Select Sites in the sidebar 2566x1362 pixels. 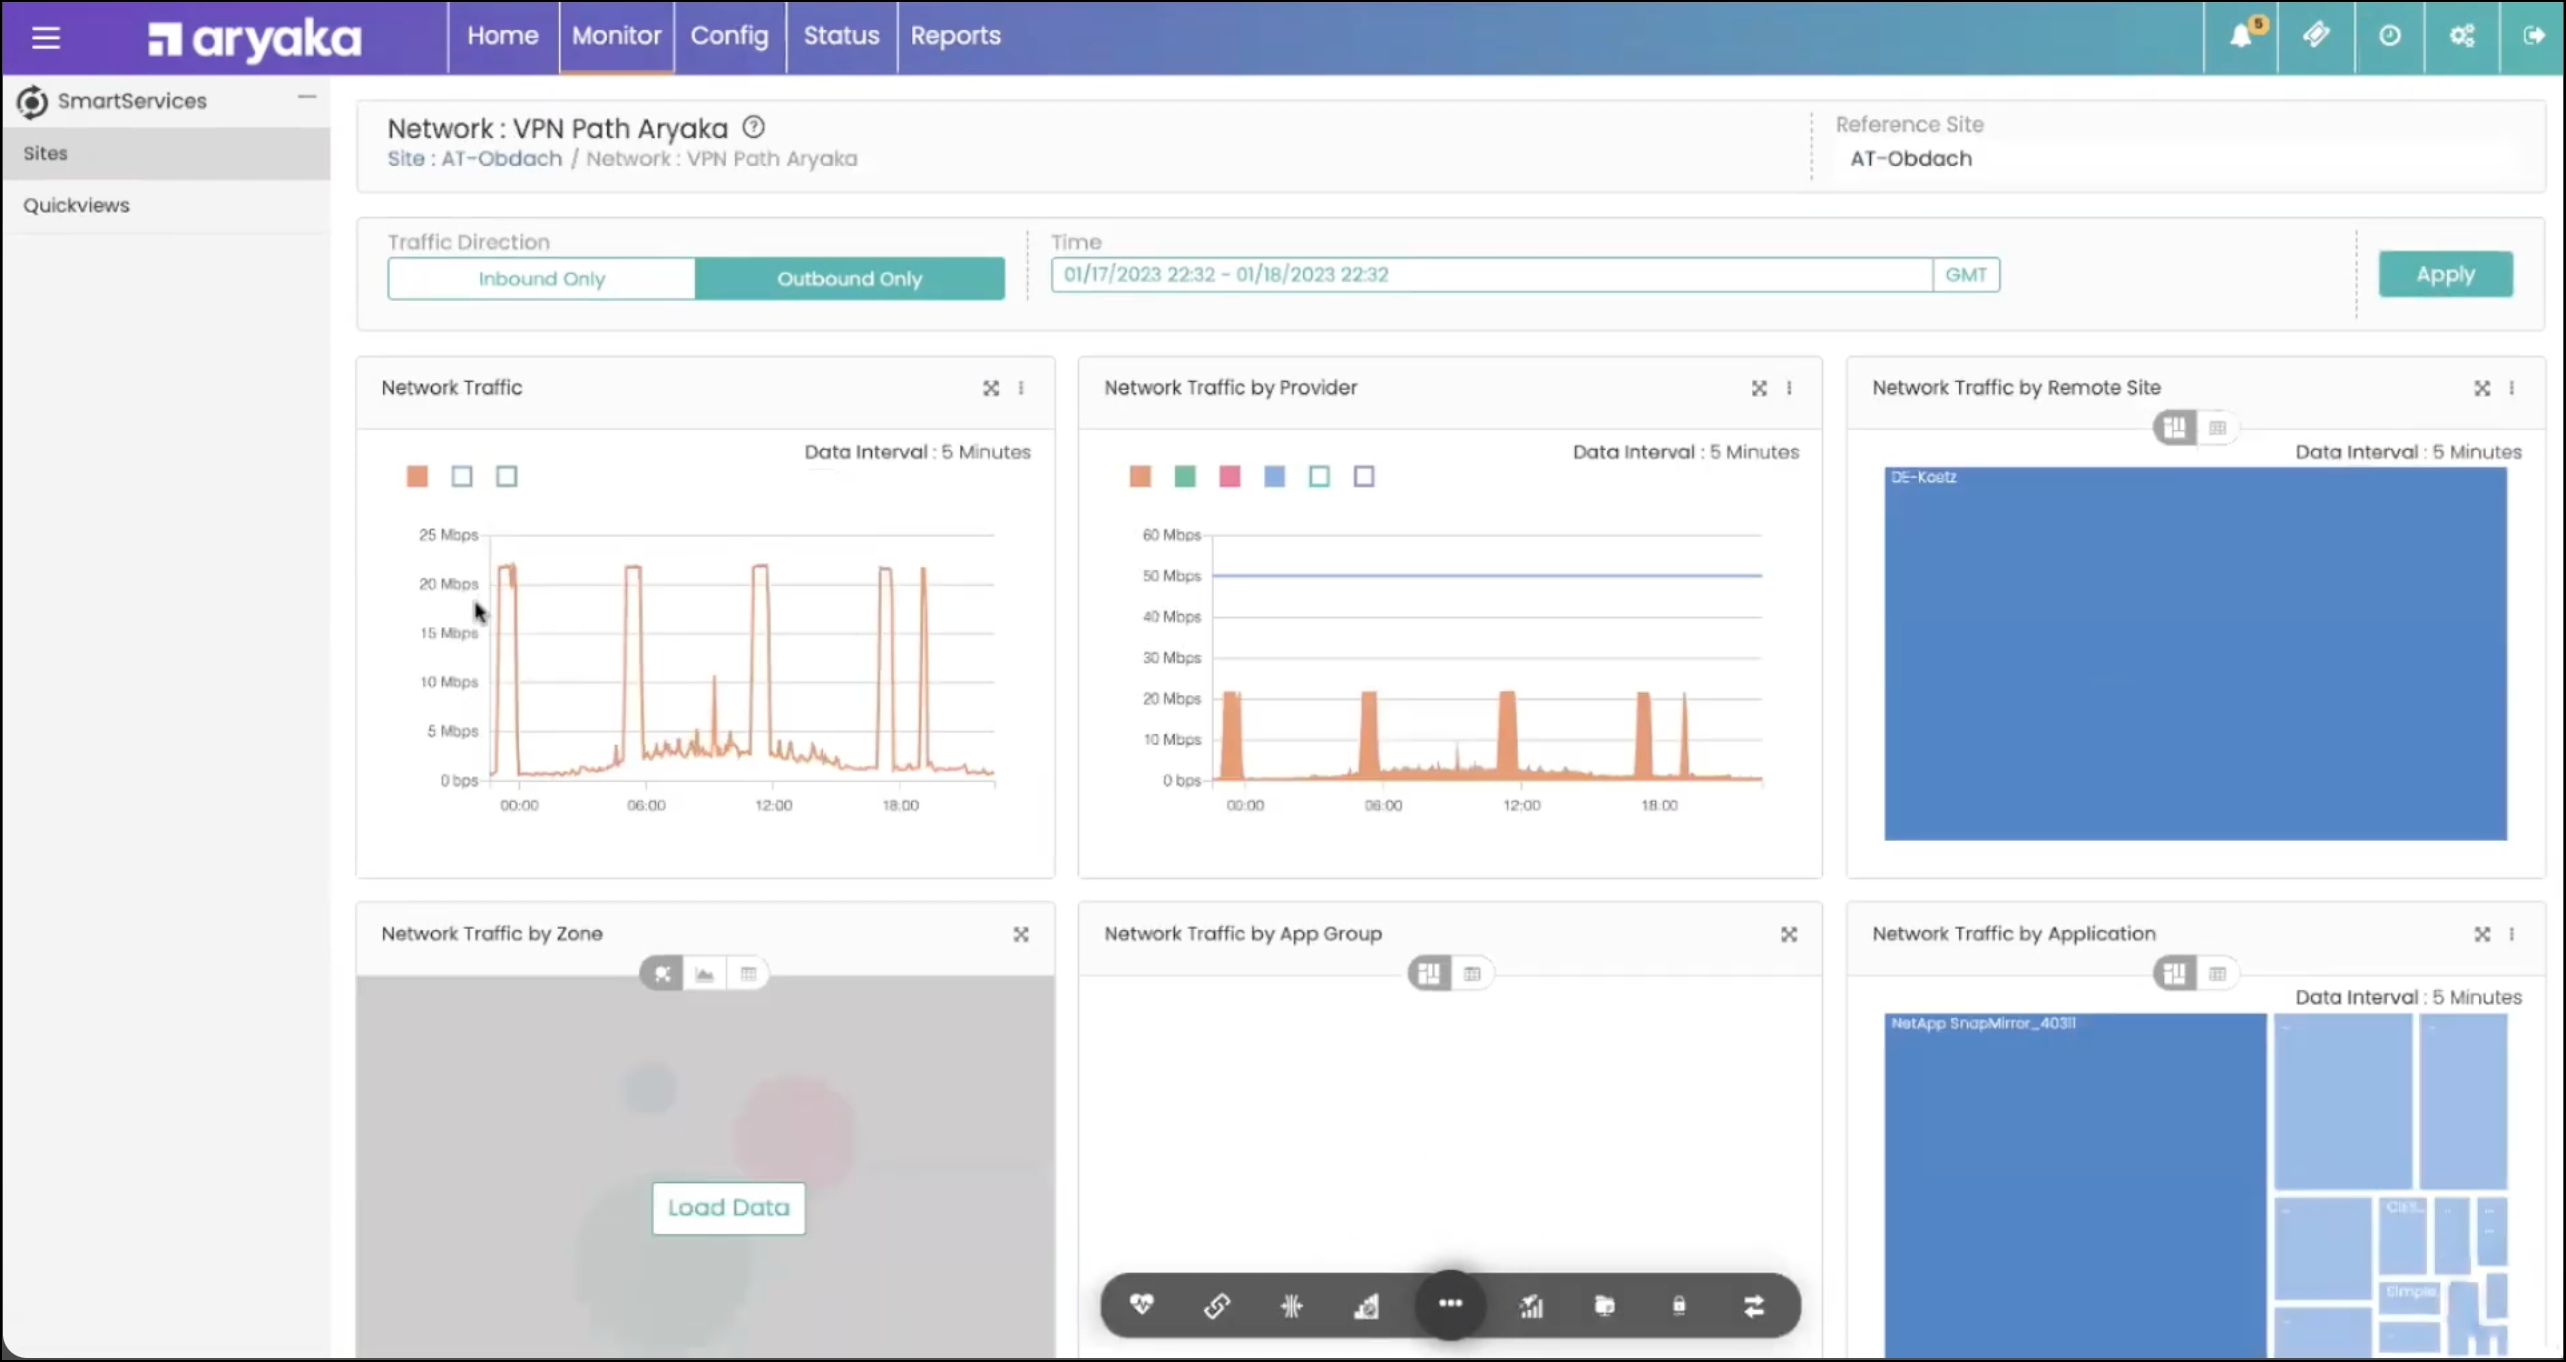pos(166,154)
